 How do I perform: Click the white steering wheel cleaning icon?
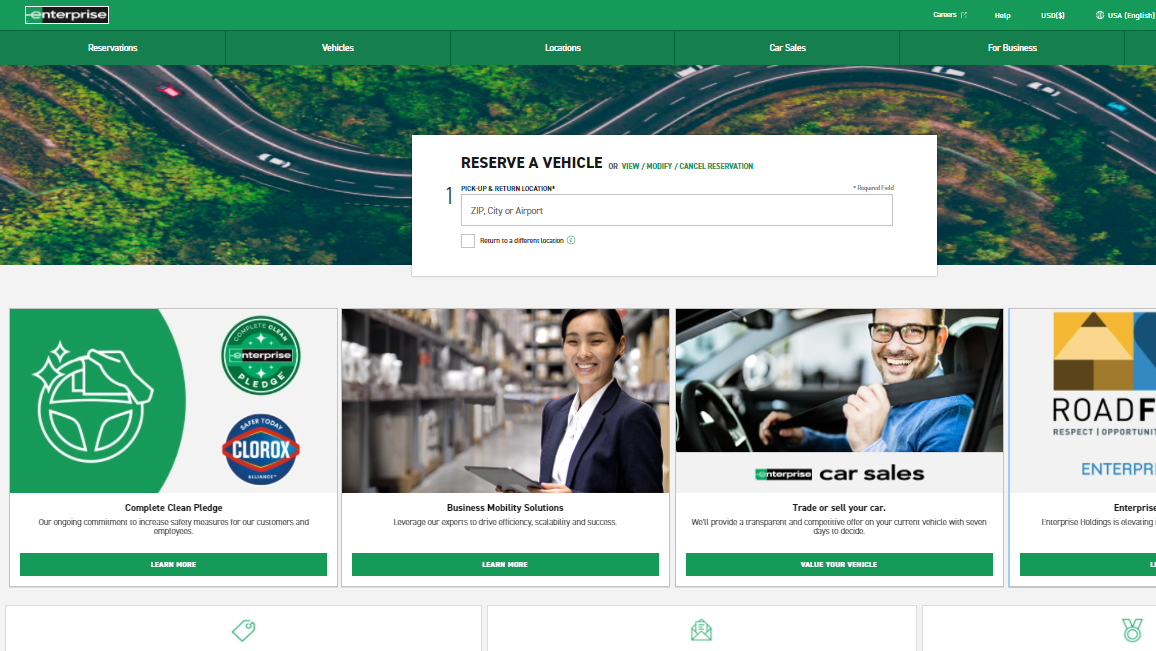pos(93,402)
